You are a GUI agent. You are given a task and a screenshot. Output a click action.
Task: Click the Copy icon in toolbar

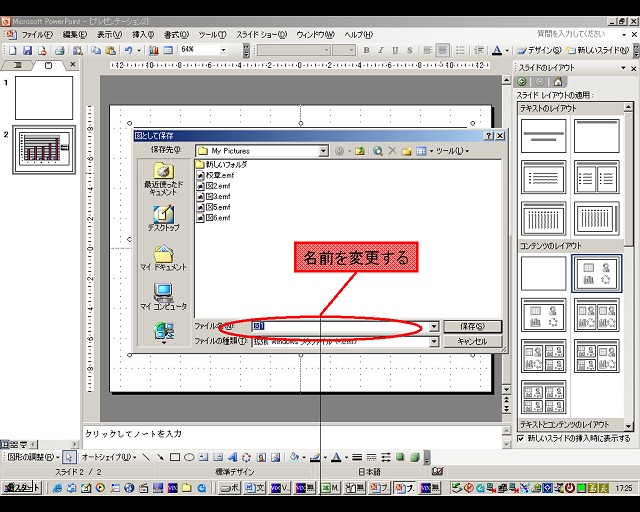(x=96, y=50)
